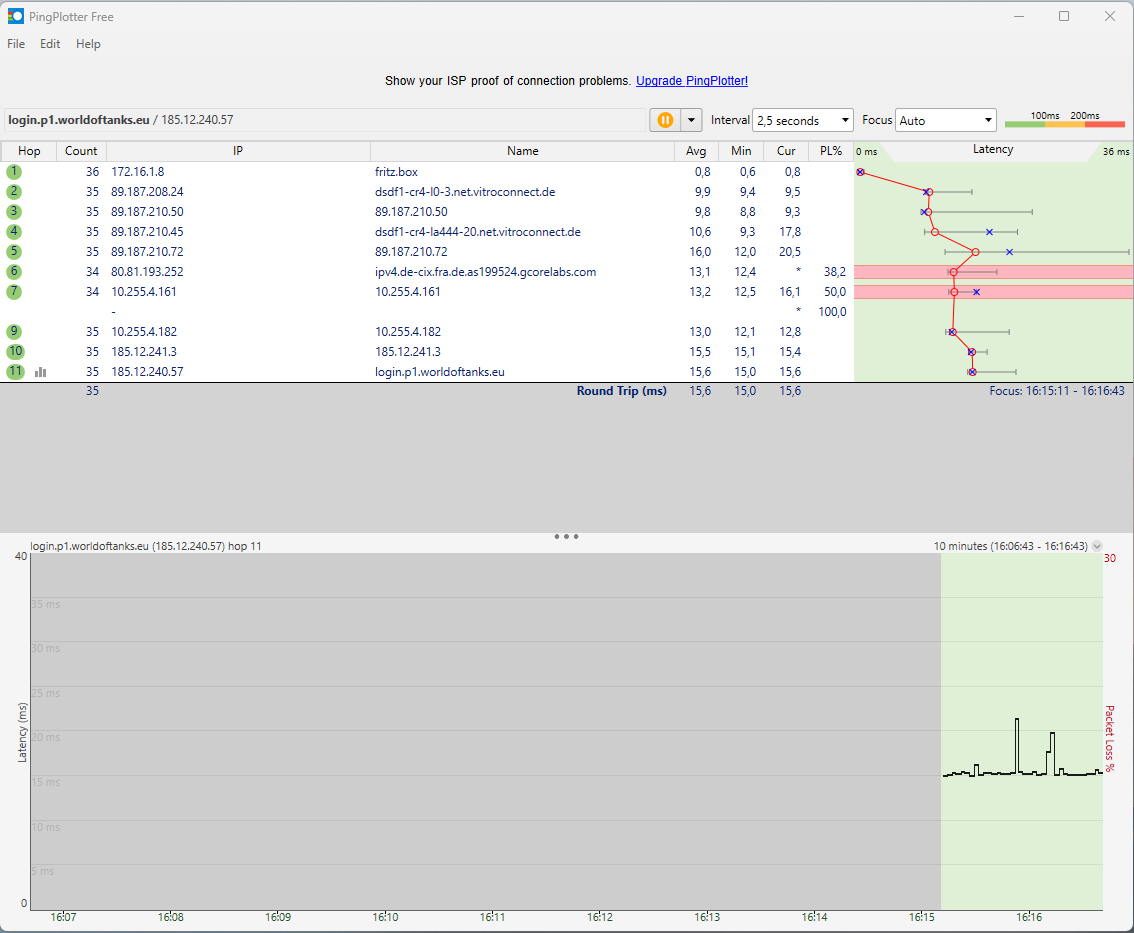Pause tracing with the orange pause button
Image resolution: width=1134 pixels, height=933 pixels.
(x=665, y=120)
